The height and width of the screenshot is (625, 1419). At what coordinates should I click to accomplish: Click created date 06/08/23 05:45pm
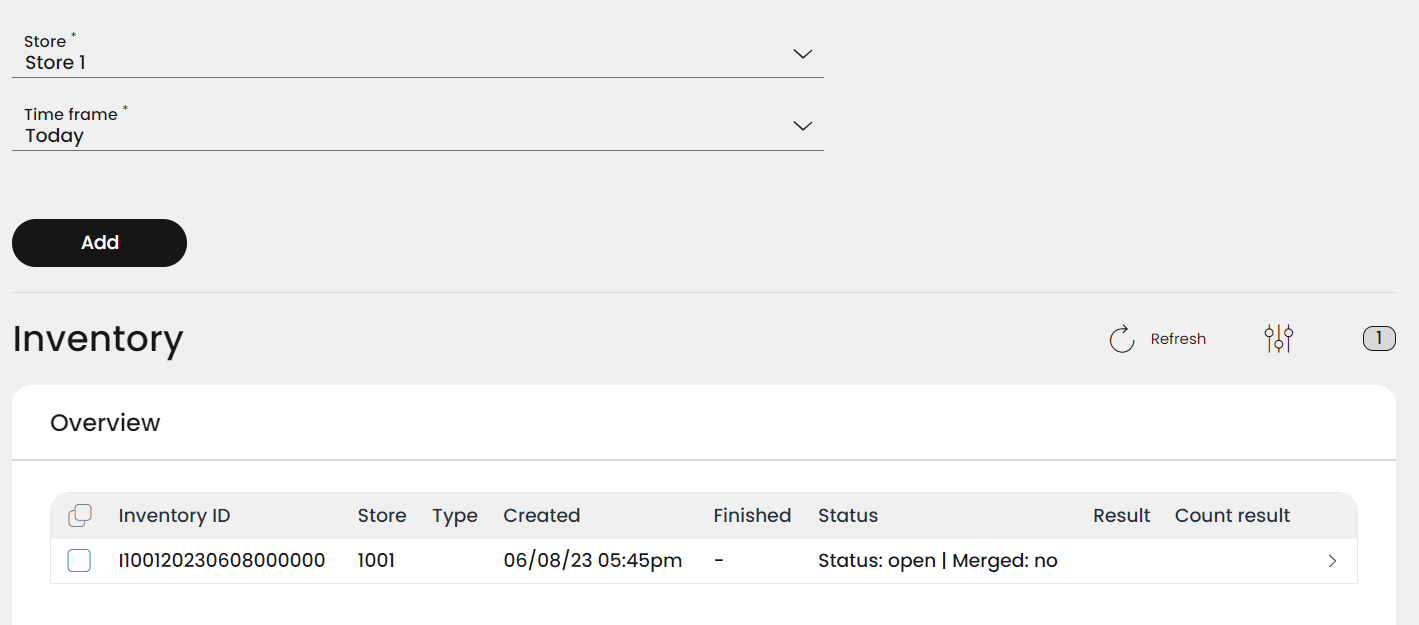(x=593, y=561)
